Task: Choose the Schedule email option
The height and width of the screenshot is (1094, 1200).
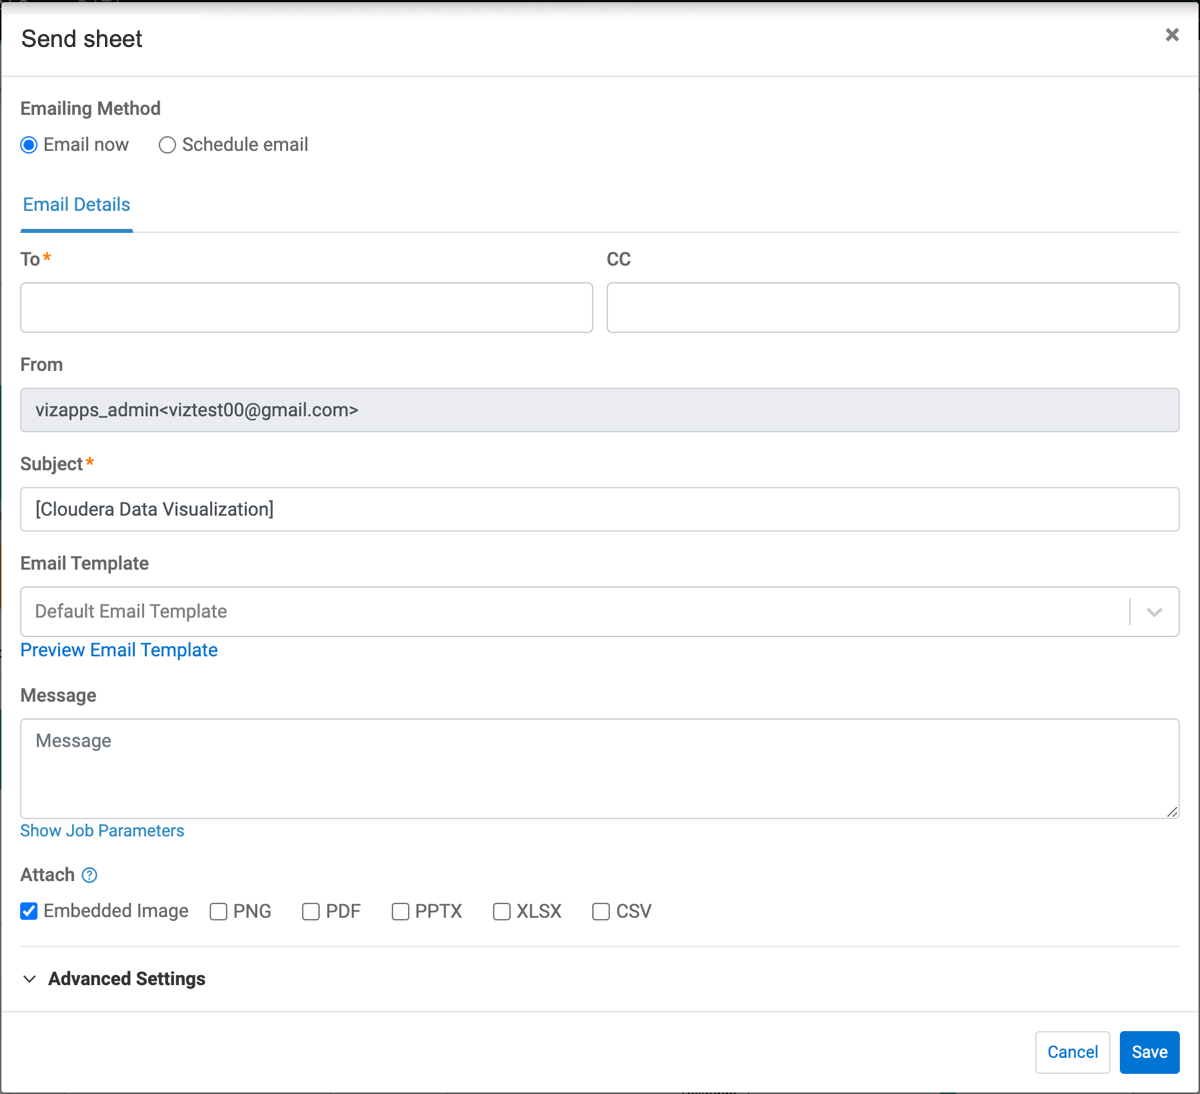Action: pyautogui.click(x=168, y=145)
